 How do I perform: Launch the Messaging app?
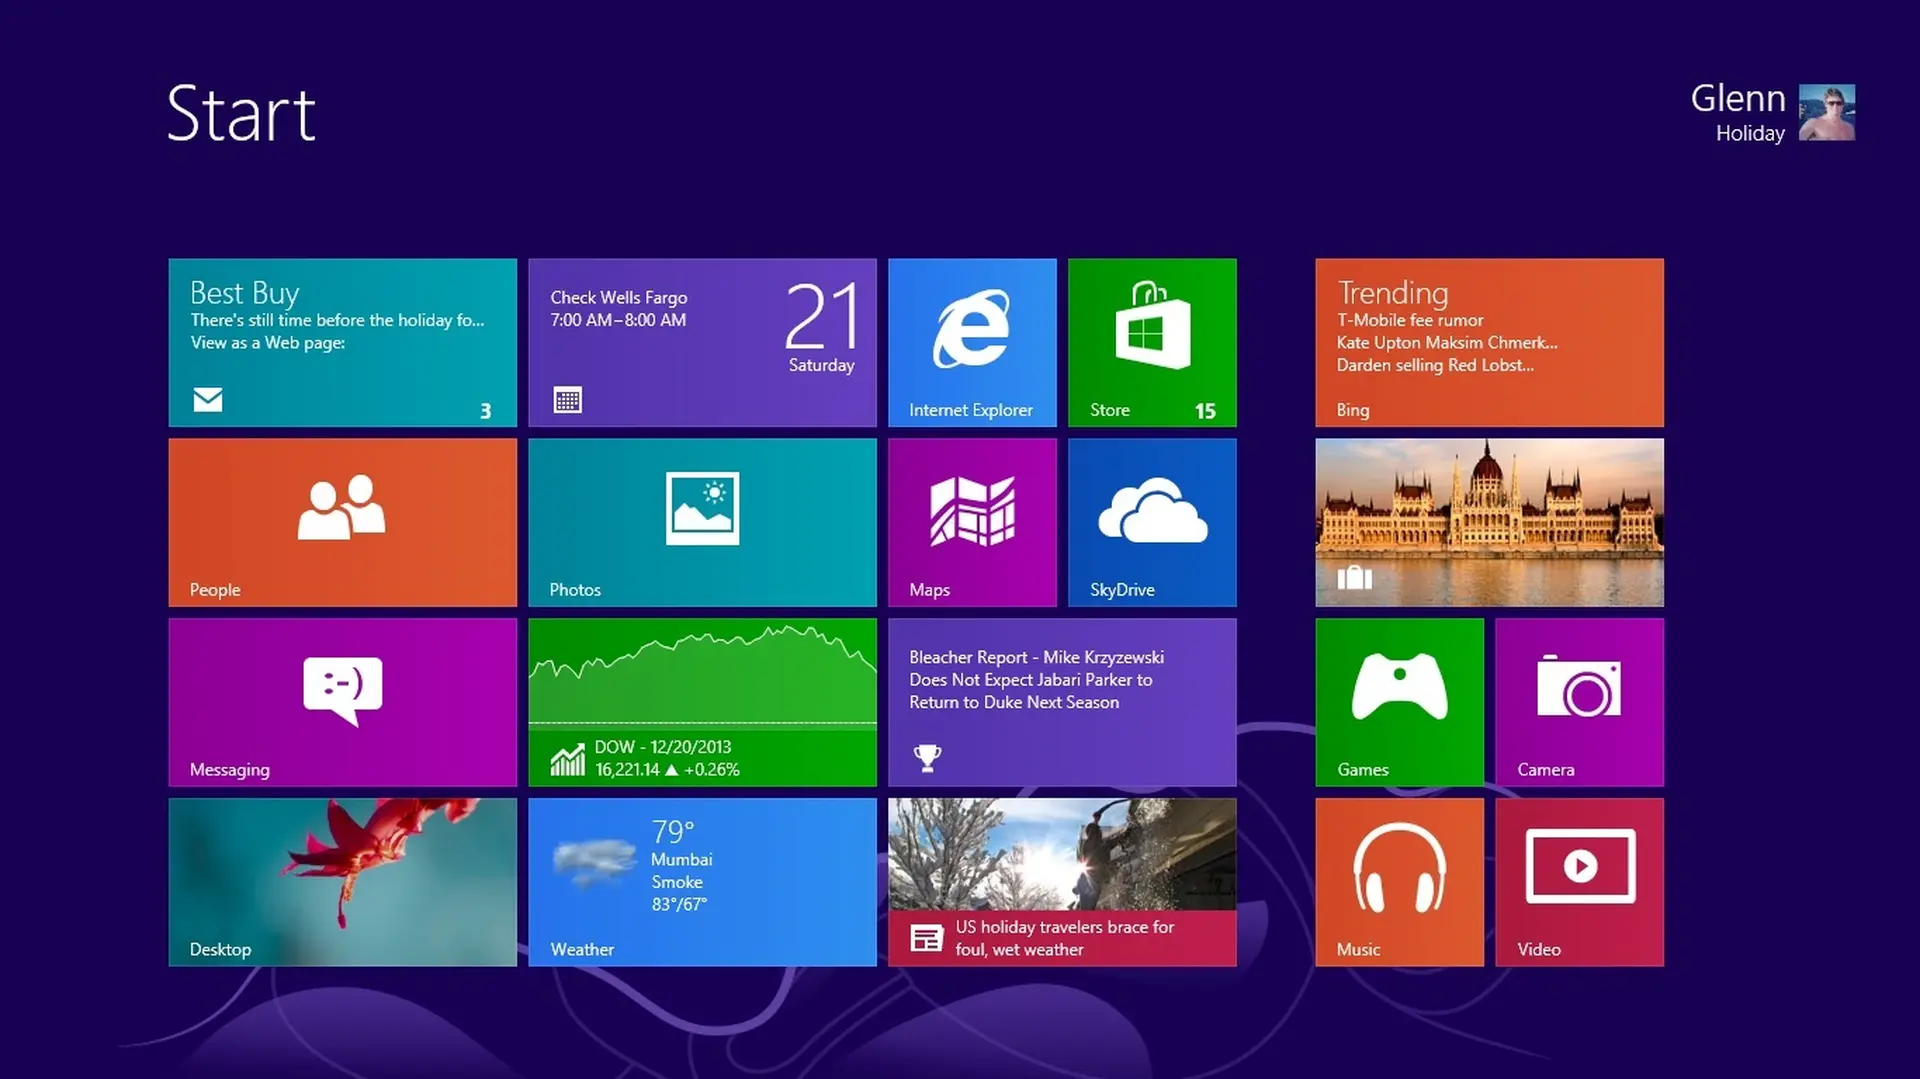(x=341, y=700)
